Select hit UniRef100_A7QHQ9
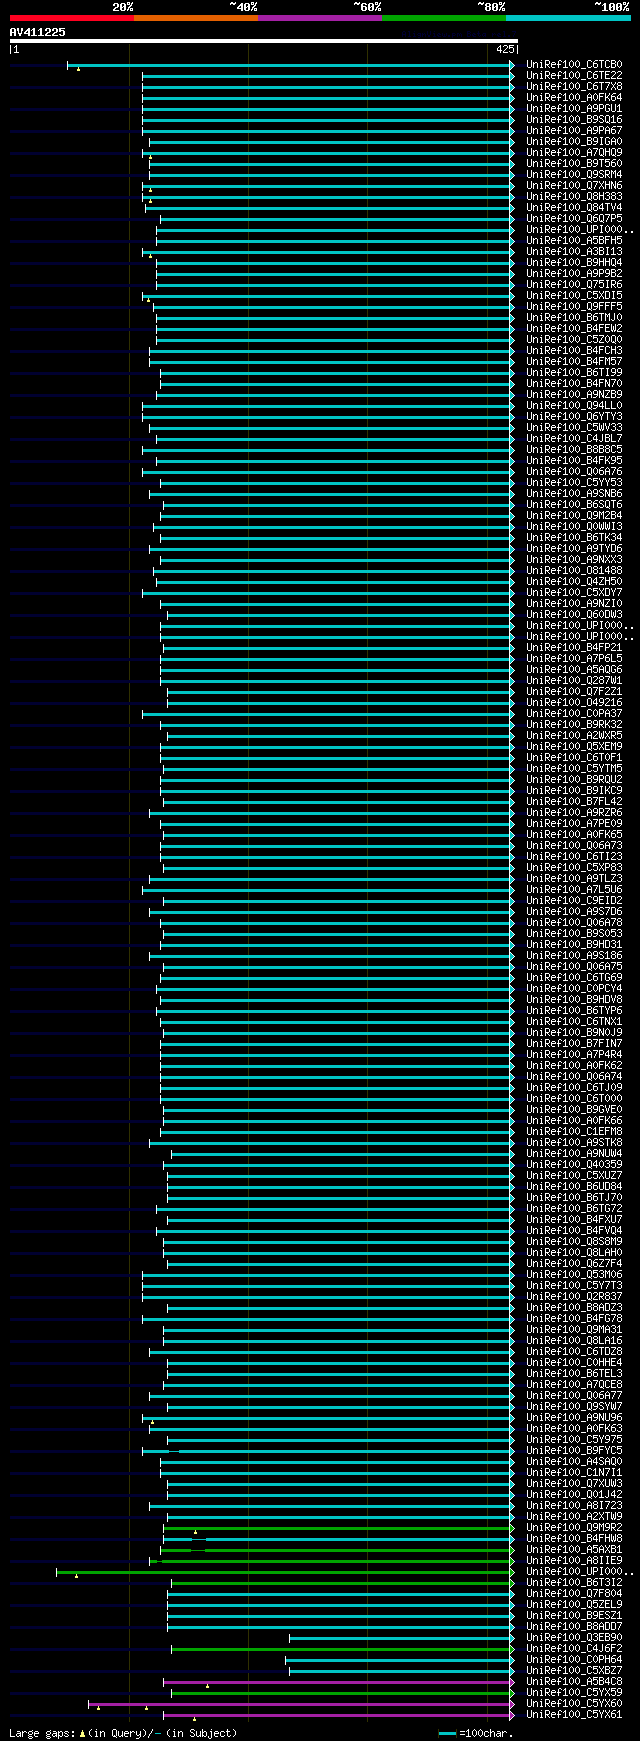Image resolution: width=640 pixels, height=1741 pixels. pyautogui.click(x=574, y=153)
